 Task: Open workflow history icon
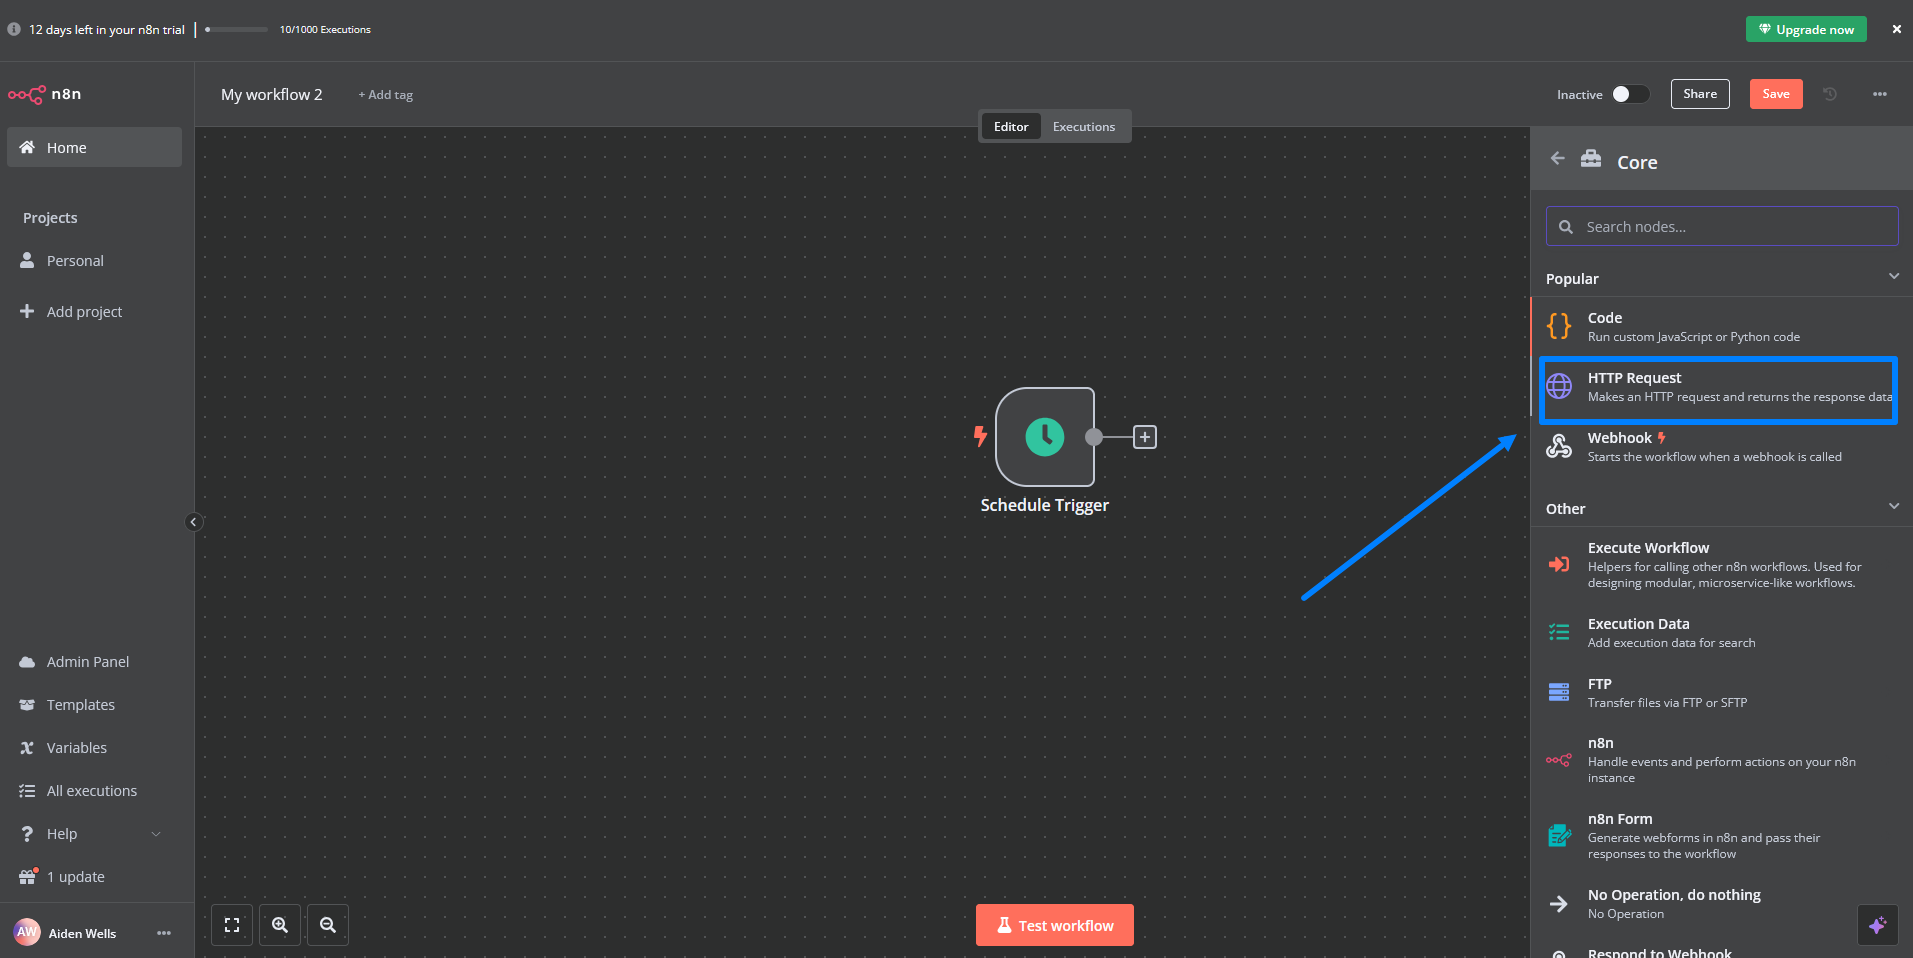point(1830,94)
